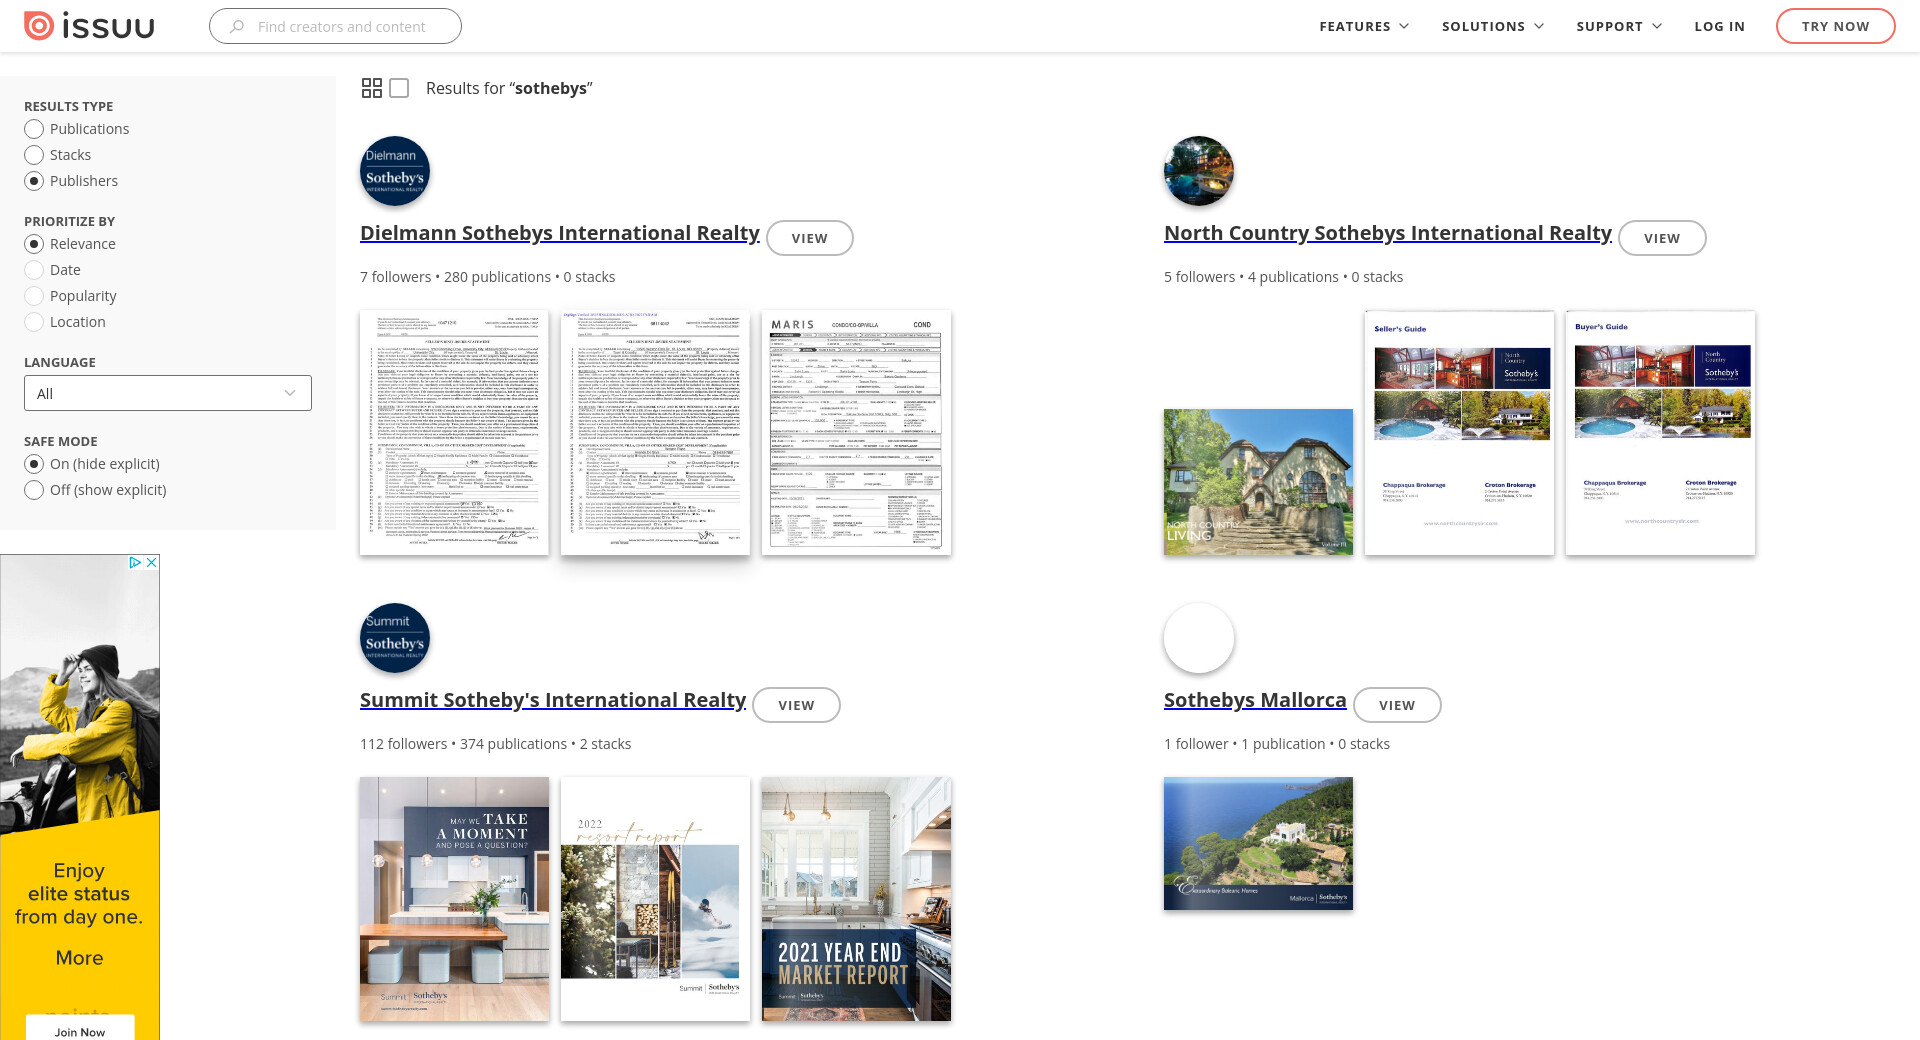Click the issuu logo icon
This screenshot has height=1040, width=1920.
[x=39, y=26]
